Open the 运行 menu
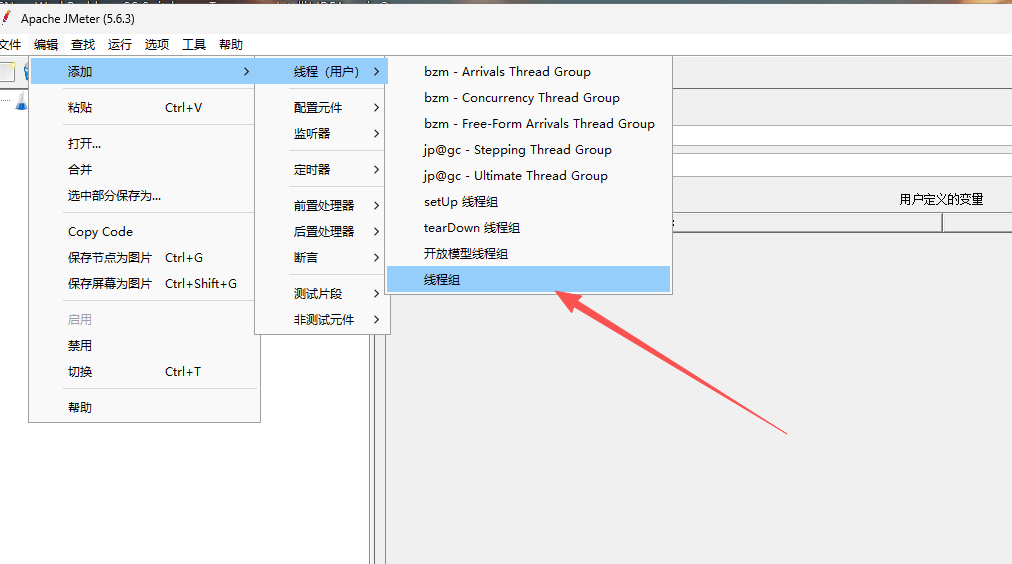 119,45
